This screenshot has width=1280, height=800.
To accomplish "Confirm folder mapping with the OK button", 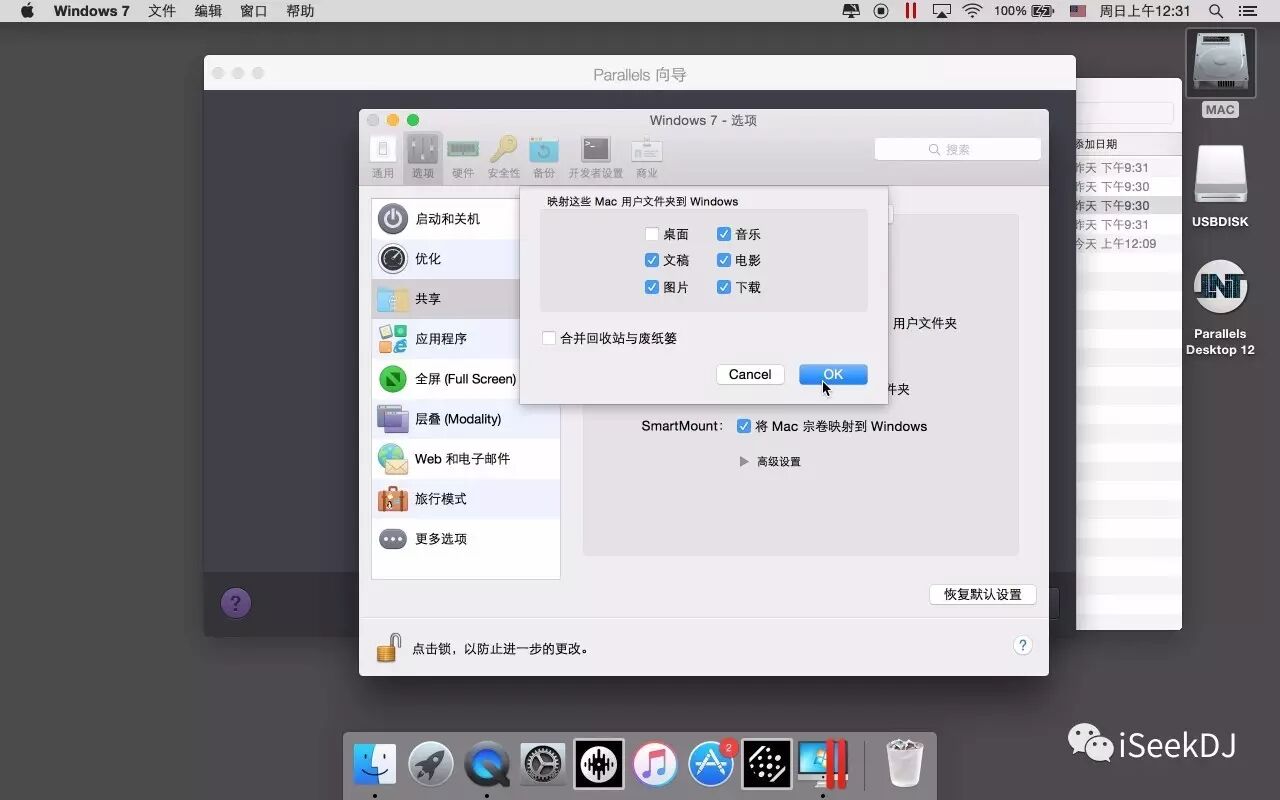I will pyautogui.click(x=833, y=374).
